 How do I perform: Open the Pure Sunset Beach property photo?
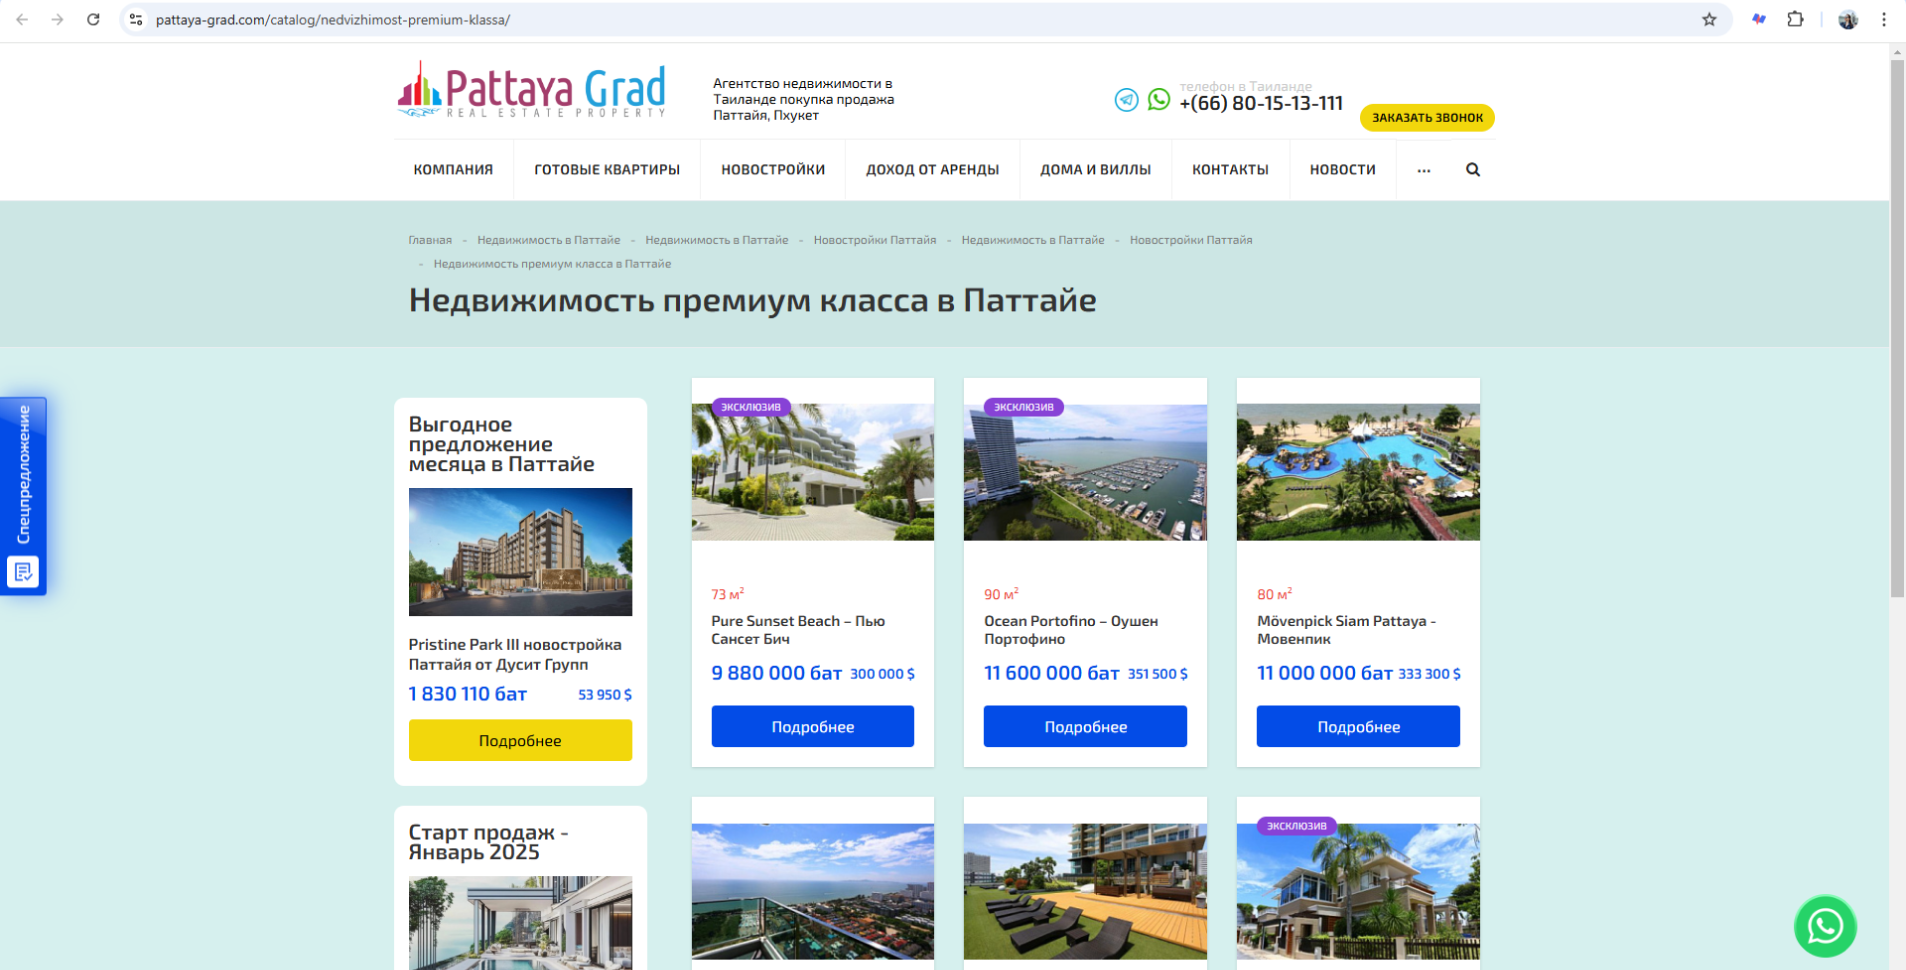(813, 472)
